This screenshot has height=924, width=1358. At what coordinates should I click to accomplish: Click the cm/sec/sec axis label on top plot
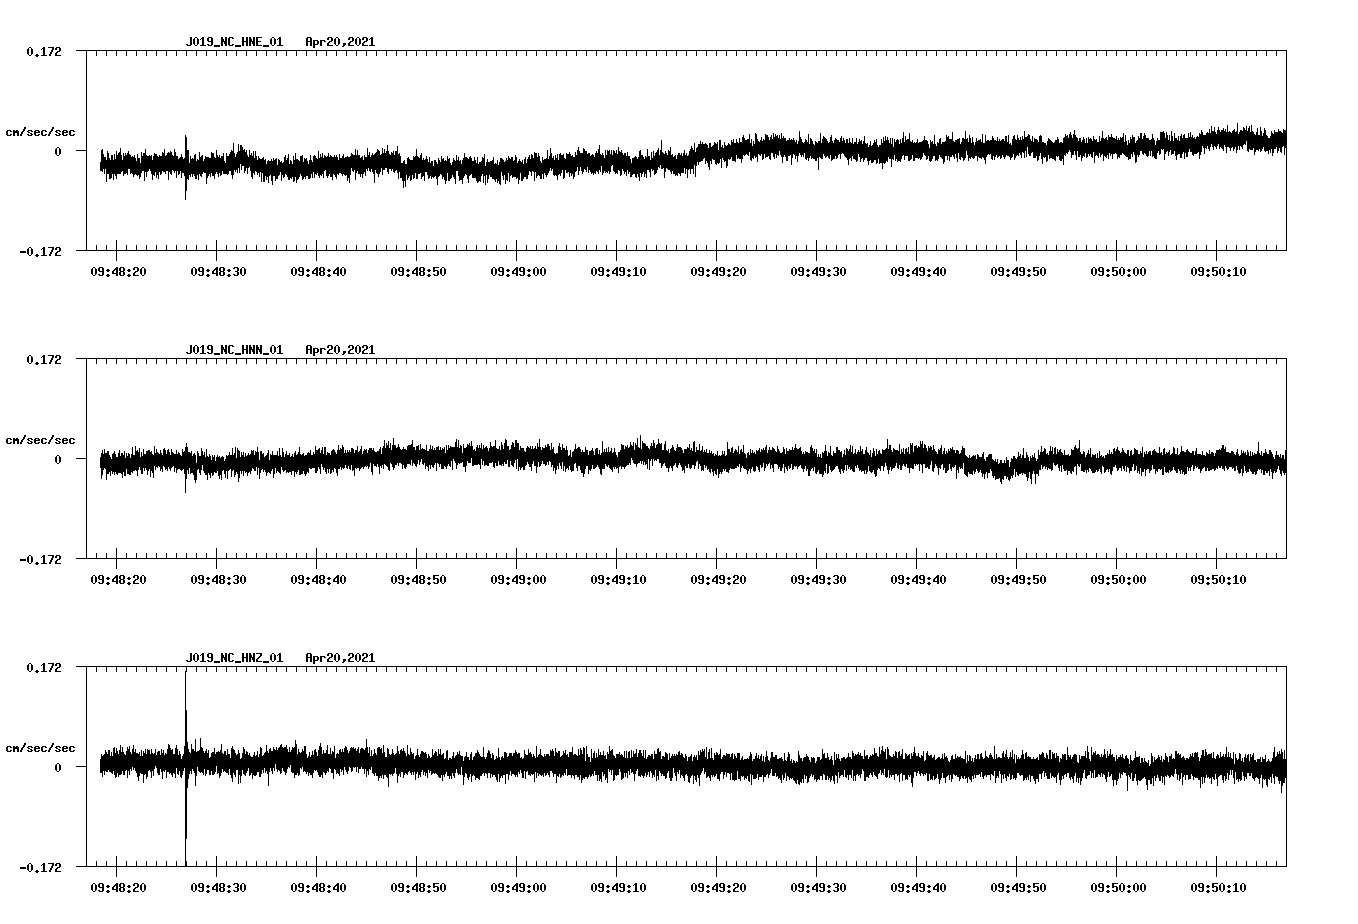(41, 131)
